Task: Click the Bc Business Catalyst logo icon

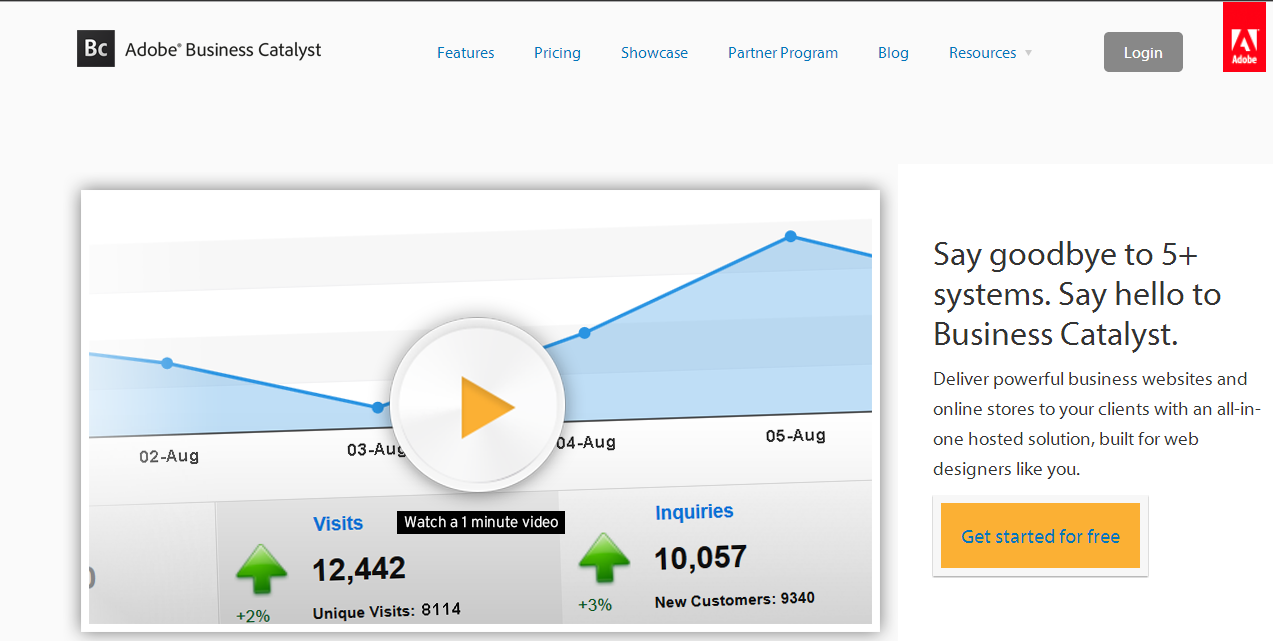Action: (96, 48)
